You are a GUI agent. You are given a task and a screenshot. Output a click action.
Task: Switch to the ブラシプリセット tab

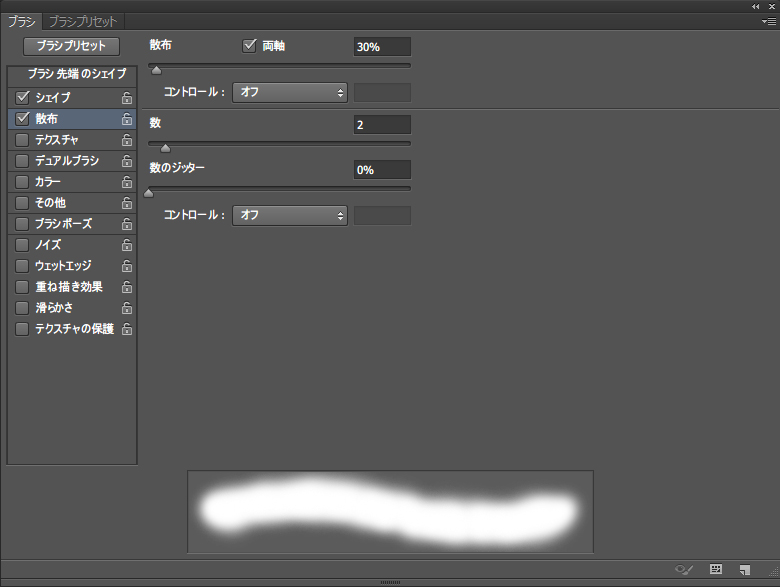[x=83, y=21]
